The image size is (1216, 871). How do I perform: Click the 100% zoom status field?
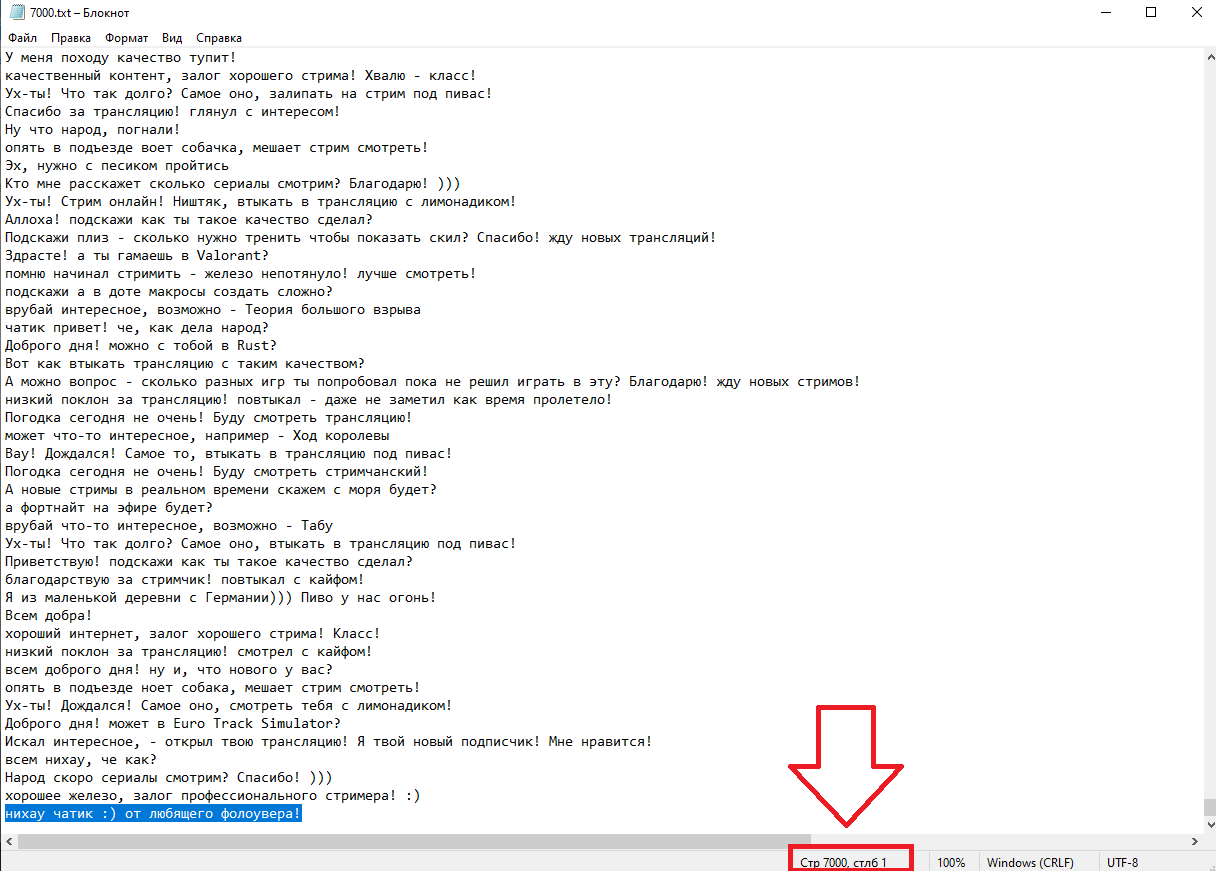click(x=952, y=862)
